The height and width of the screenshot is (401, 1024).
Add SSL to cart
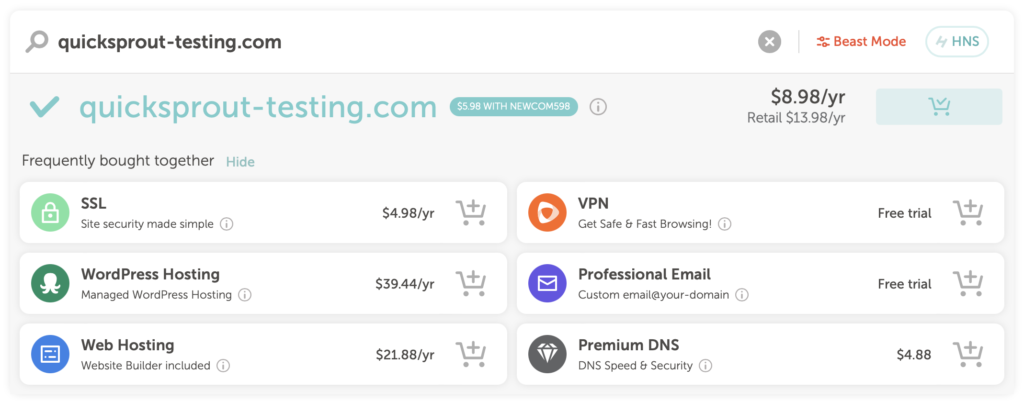pyautogui.click(x=471, y=213)
